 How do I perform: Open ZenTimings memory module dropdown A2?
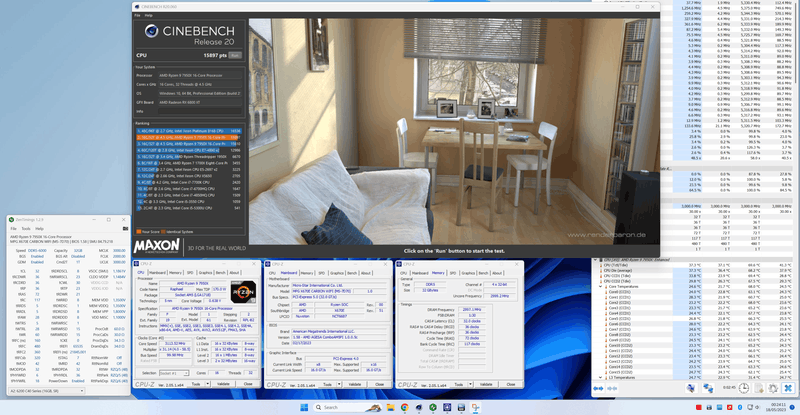pos(47,391)
